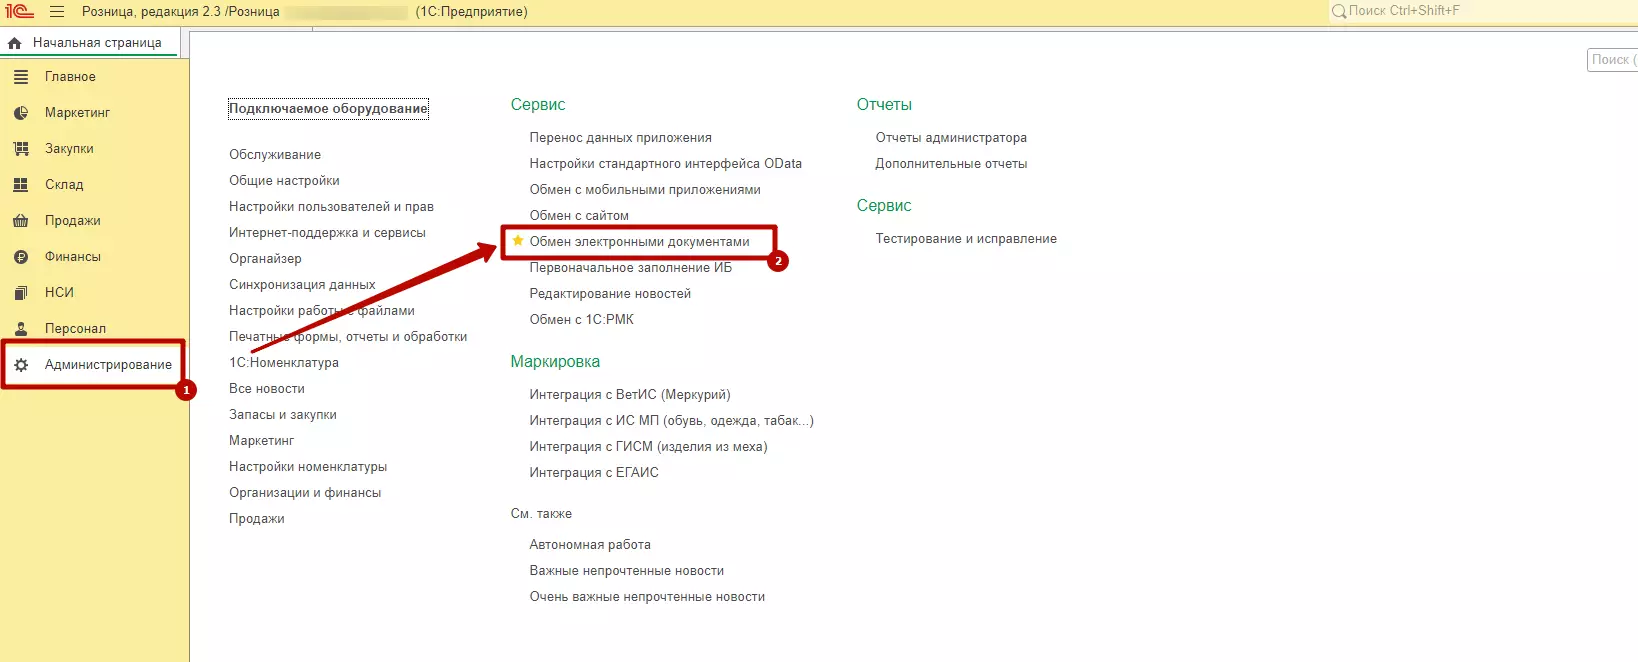
Task: Open Синхронизация данных
Action: coord(302,285)
